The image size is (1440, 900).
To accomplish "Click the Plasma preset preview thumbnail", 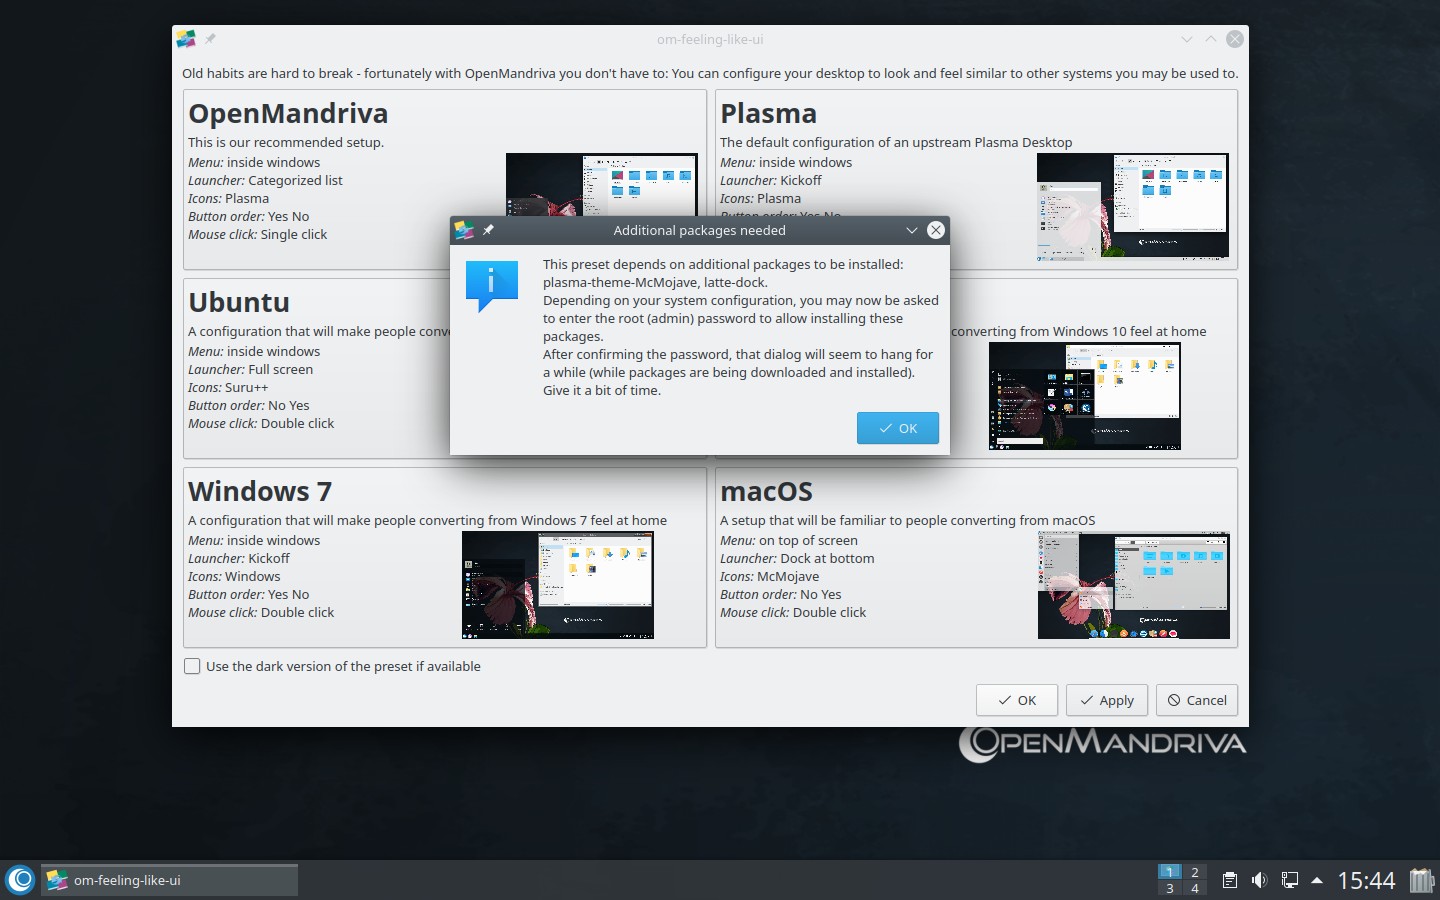I will [x=1133, y=206].
